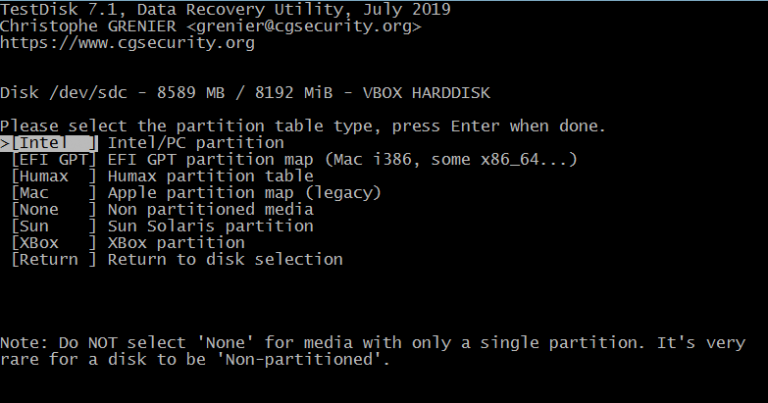This screenshot has height=403, width=768.
Task: Click the '>' selection cursor marker
Action: pyautogui.click(x=5, y=143)
